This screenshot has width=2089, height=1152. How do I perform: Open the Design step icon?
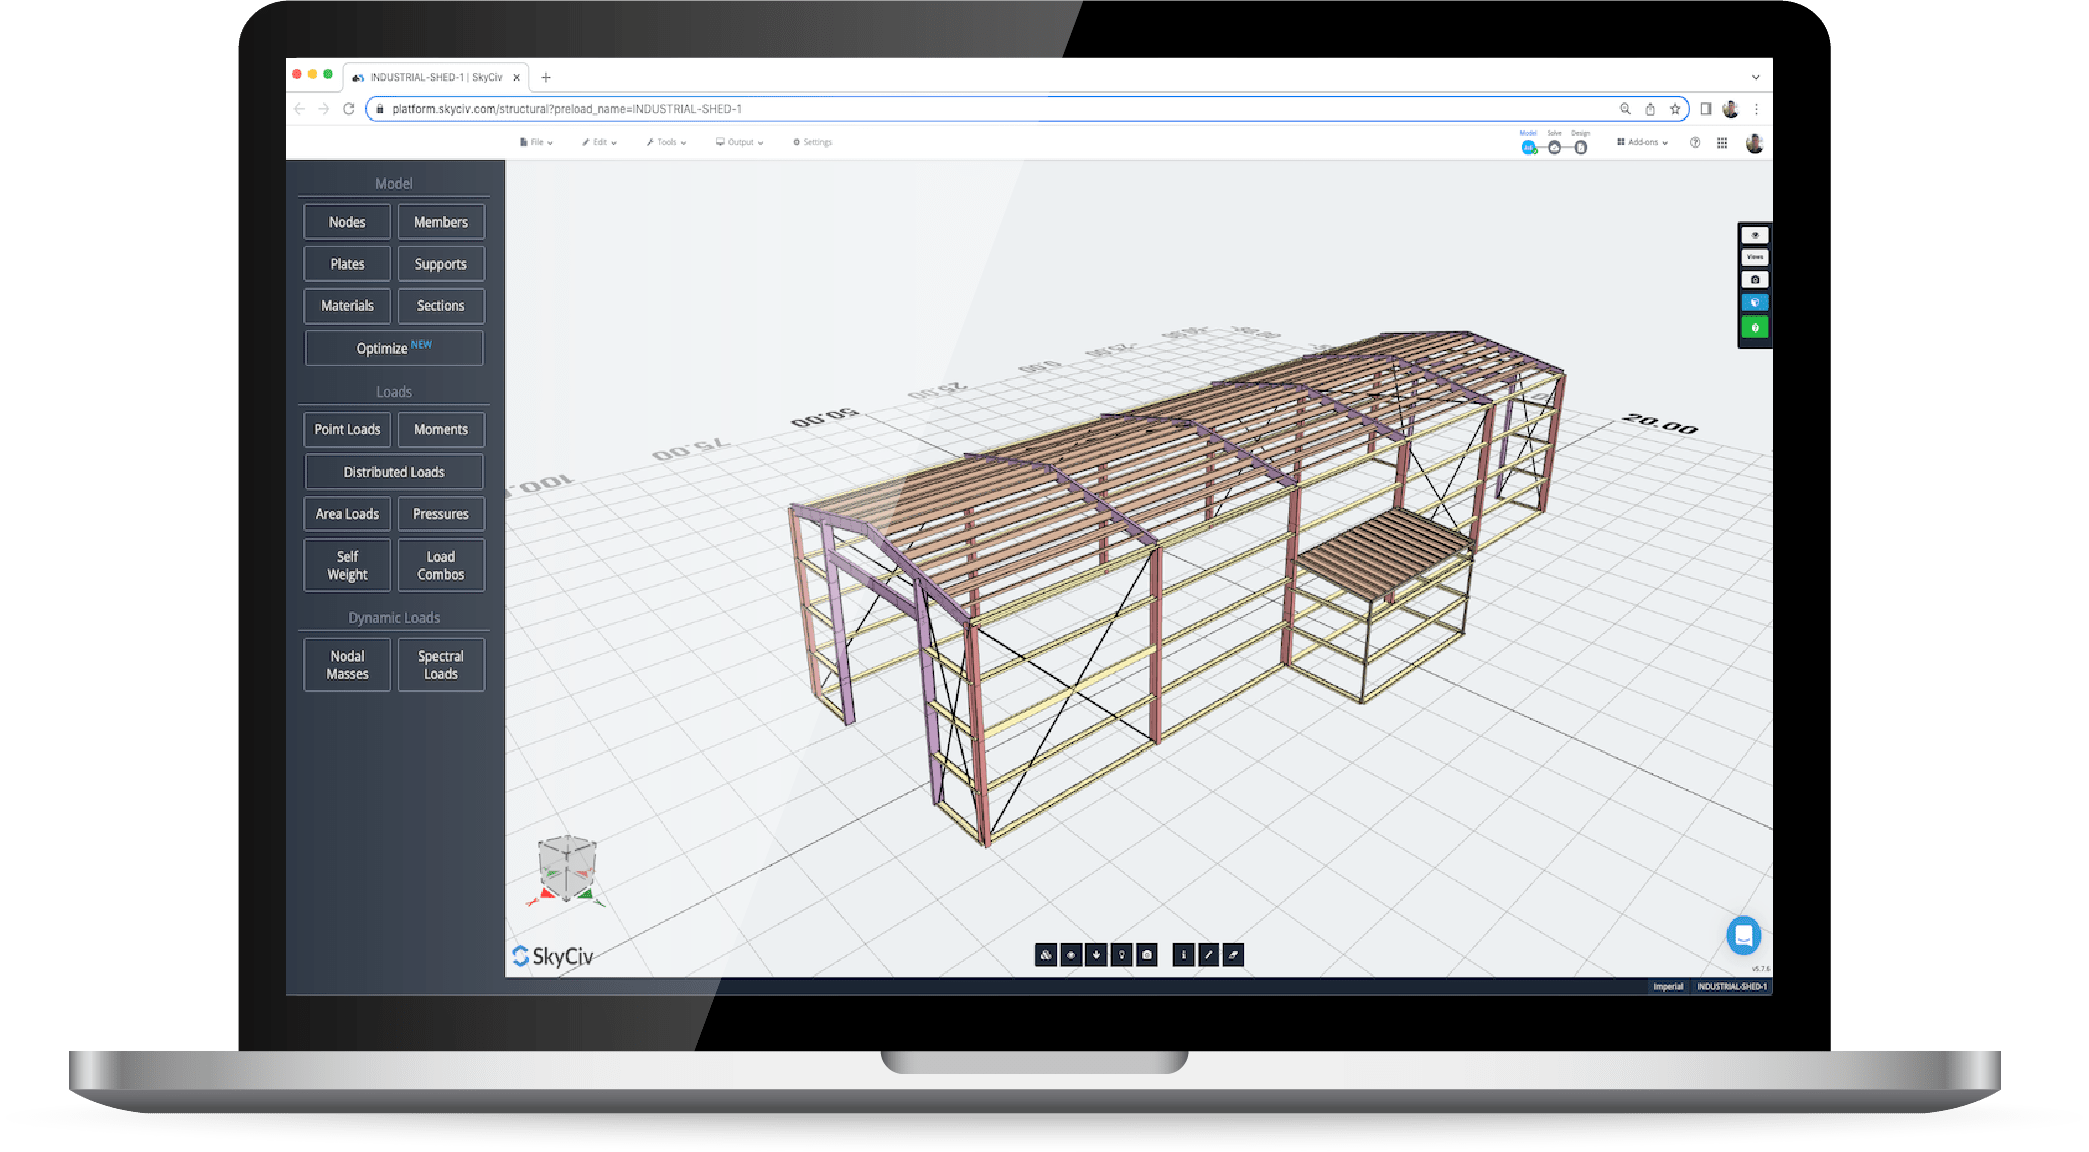[1581, 147]
